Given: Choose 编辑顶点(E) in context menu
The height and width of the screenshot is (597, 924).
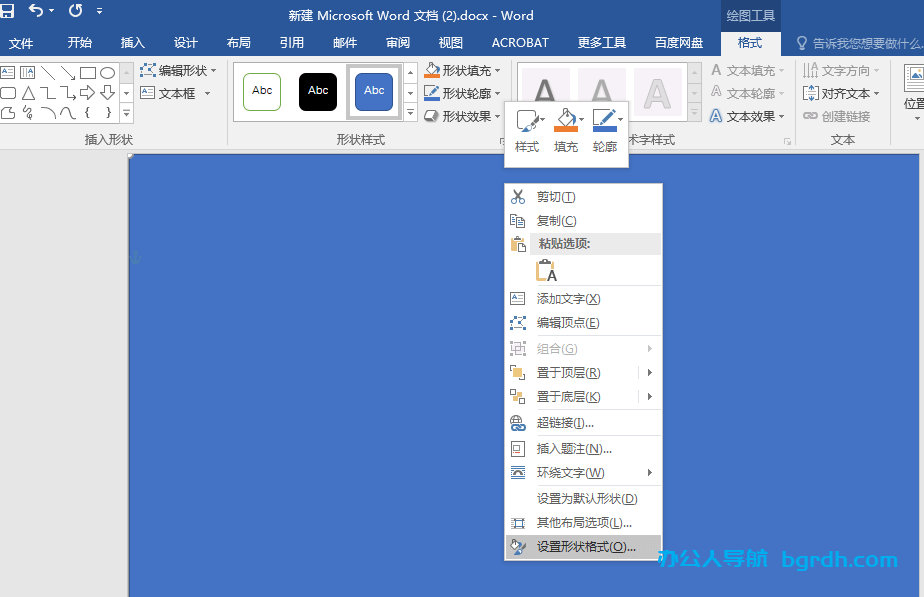Looking at the screenshot, I should [x=583, y=323].
